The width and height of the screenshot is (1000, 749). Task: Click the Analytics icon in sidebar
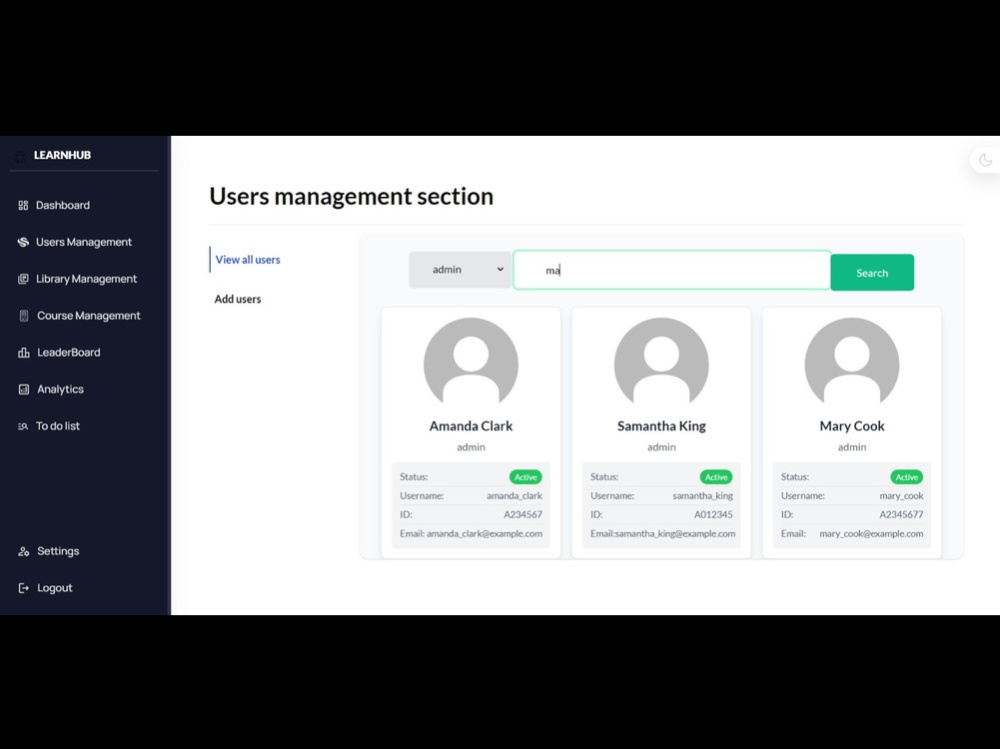pyautogui.click(x=24, y=389)
